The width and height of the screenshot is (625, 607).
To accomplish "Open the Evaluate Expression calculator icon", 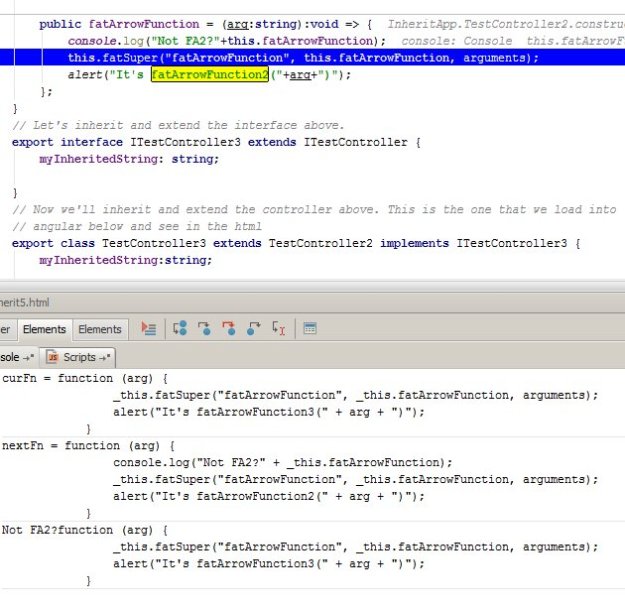I will (310, 328).
